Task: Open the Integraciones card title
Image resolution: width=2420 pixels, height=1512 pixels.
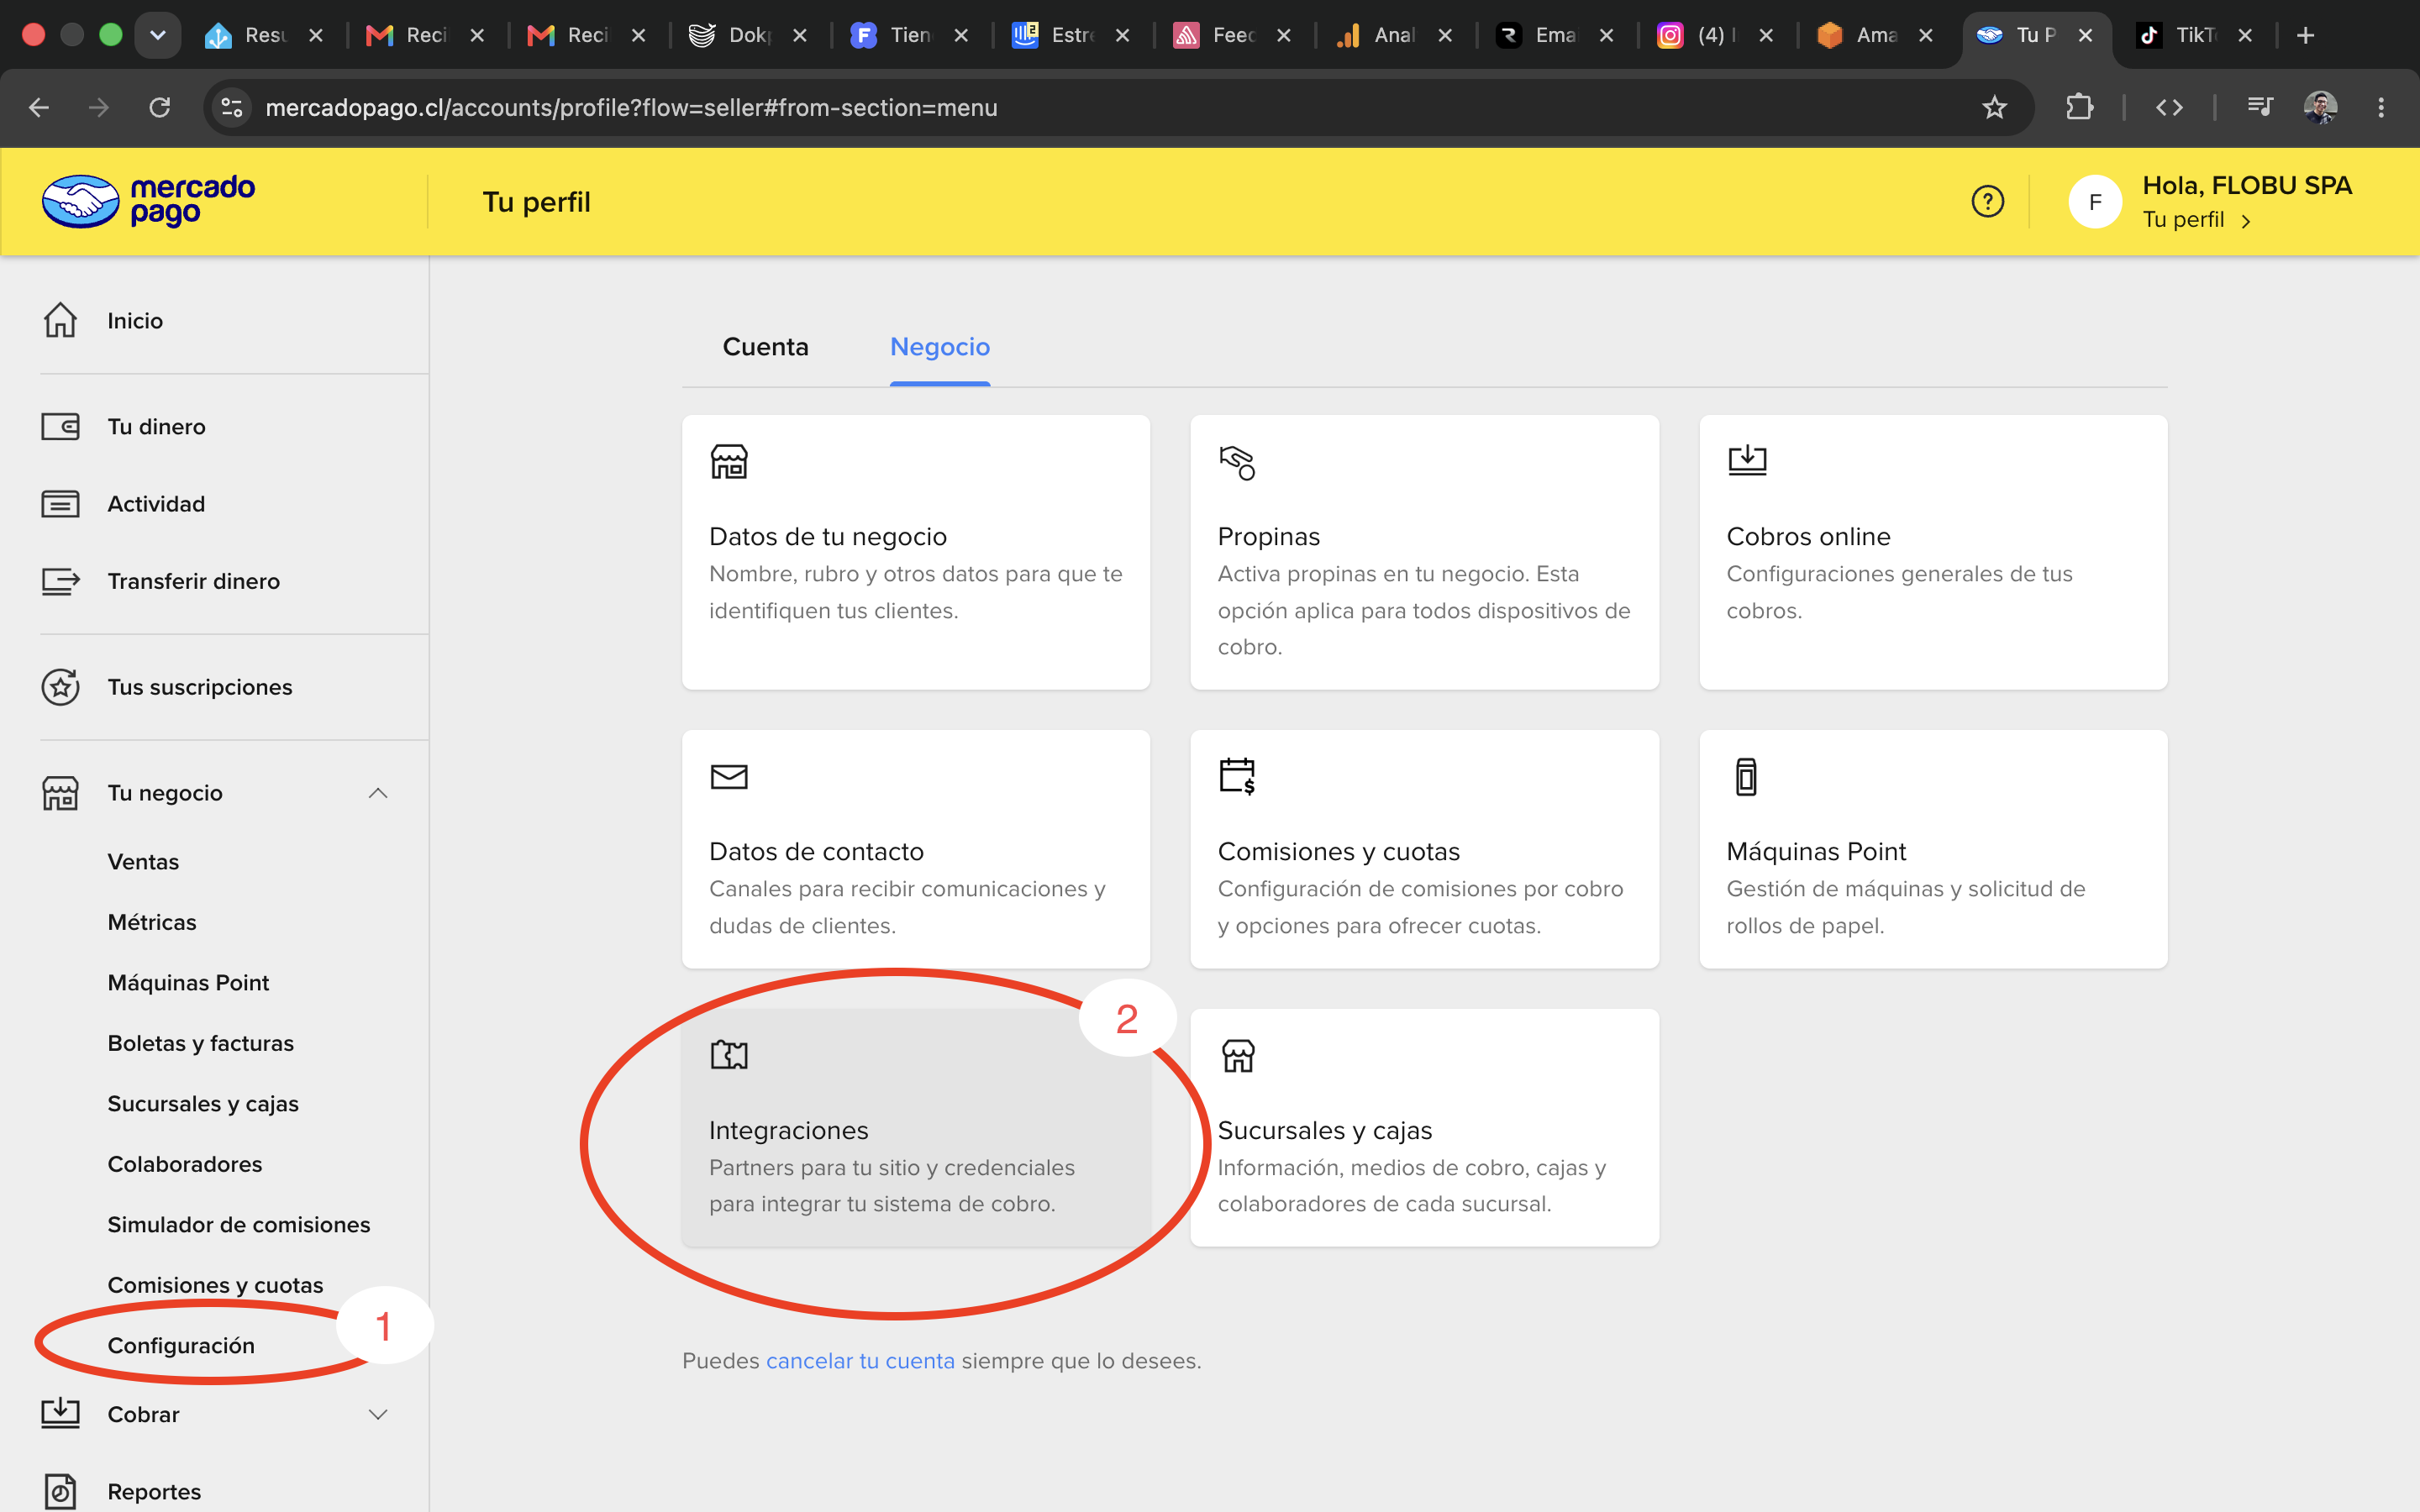Action: pos(789,1130)
